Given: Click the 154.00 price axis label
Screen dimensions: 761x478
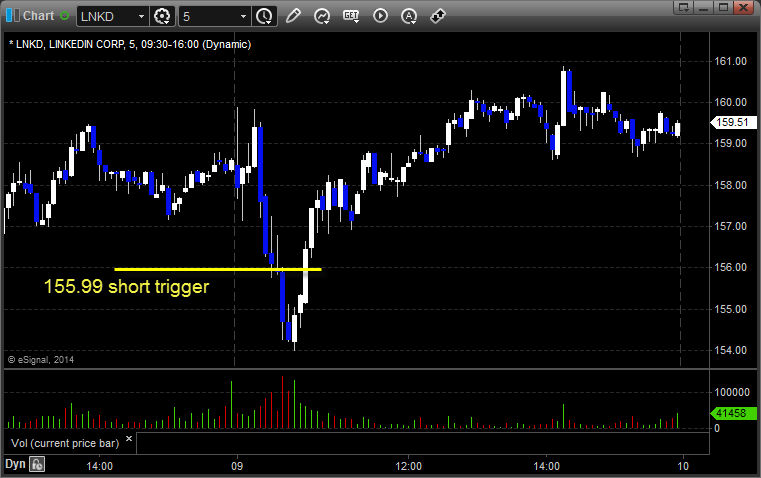Looking at the screenshot, I should tap(730, 350).
